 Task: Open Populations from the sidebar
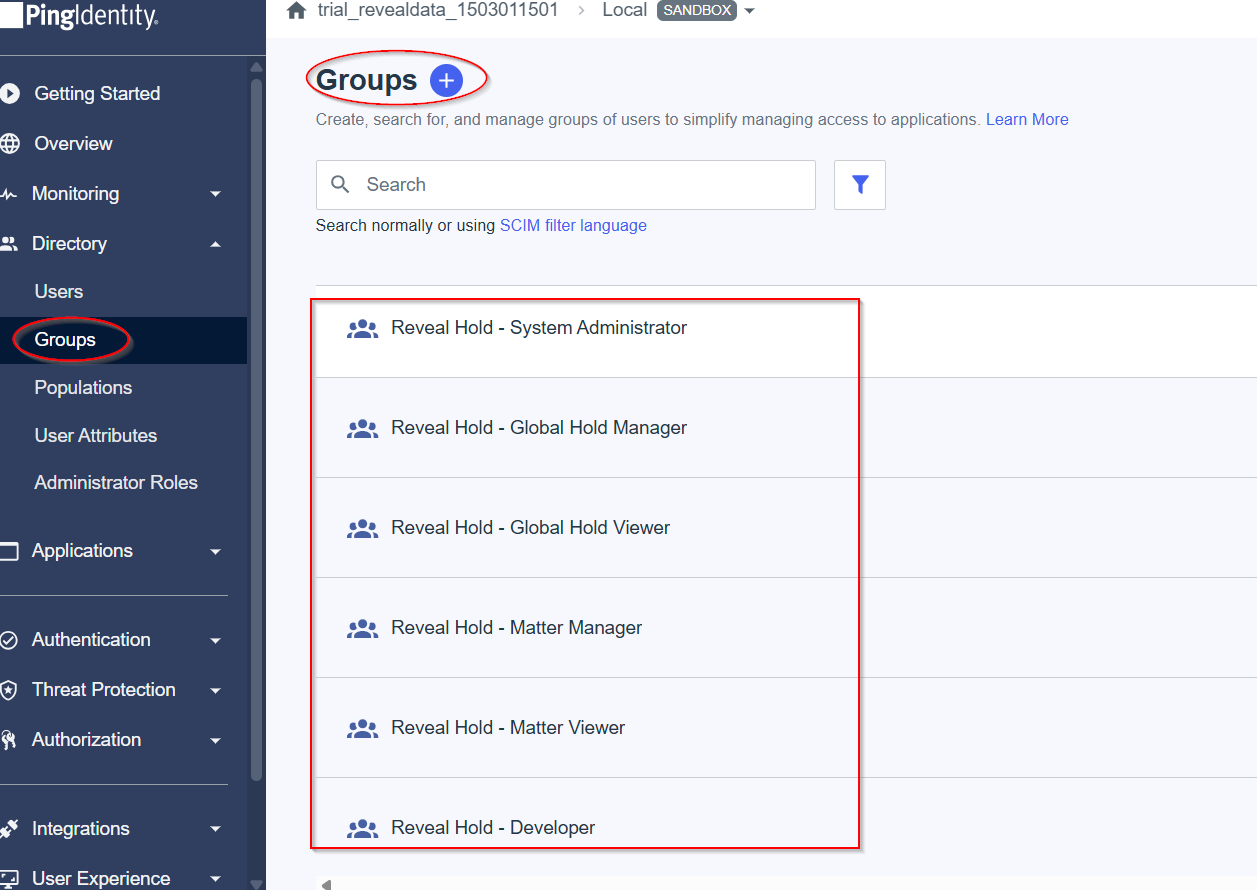pyautogui.click(x=83, y=388)
